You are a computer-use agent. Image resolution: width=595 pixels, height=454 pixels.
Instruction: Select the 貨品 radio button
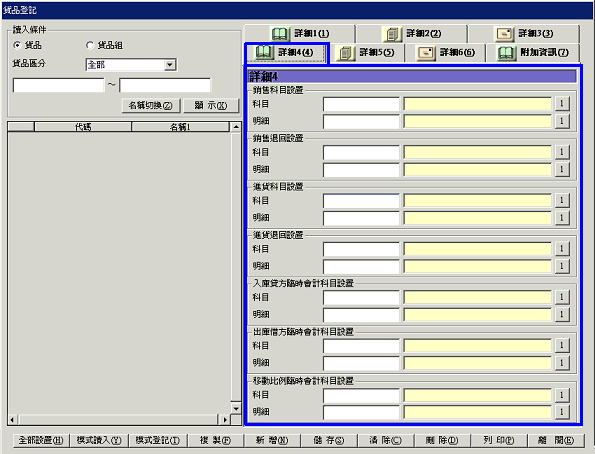click(x=17, y=45)
